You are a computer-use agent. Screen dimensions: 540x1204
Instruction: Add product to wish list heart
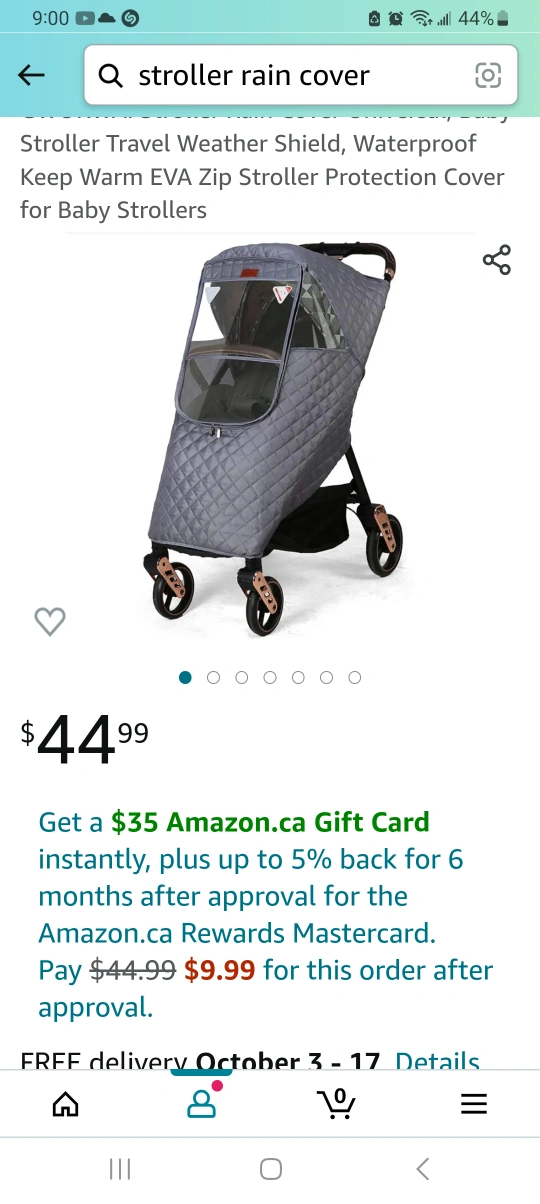[50, 622]
